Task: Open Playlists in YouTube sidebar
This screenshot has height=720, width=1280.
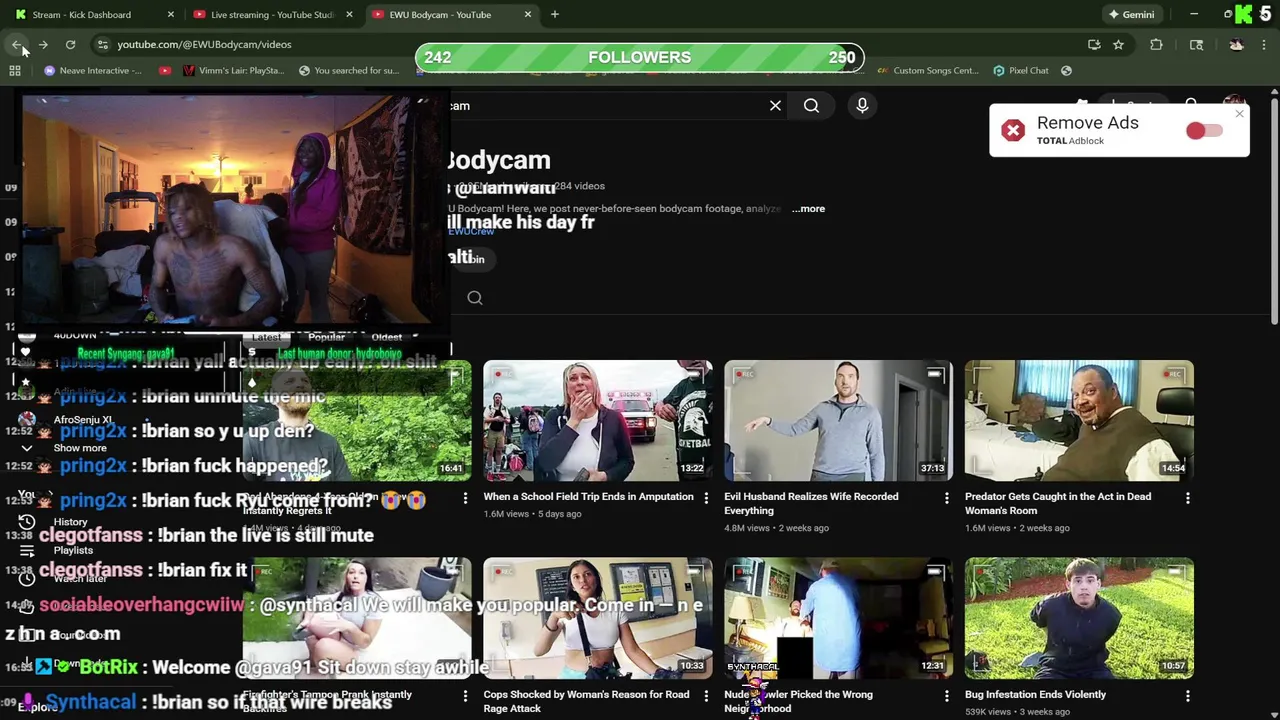Action: (73, 550)
